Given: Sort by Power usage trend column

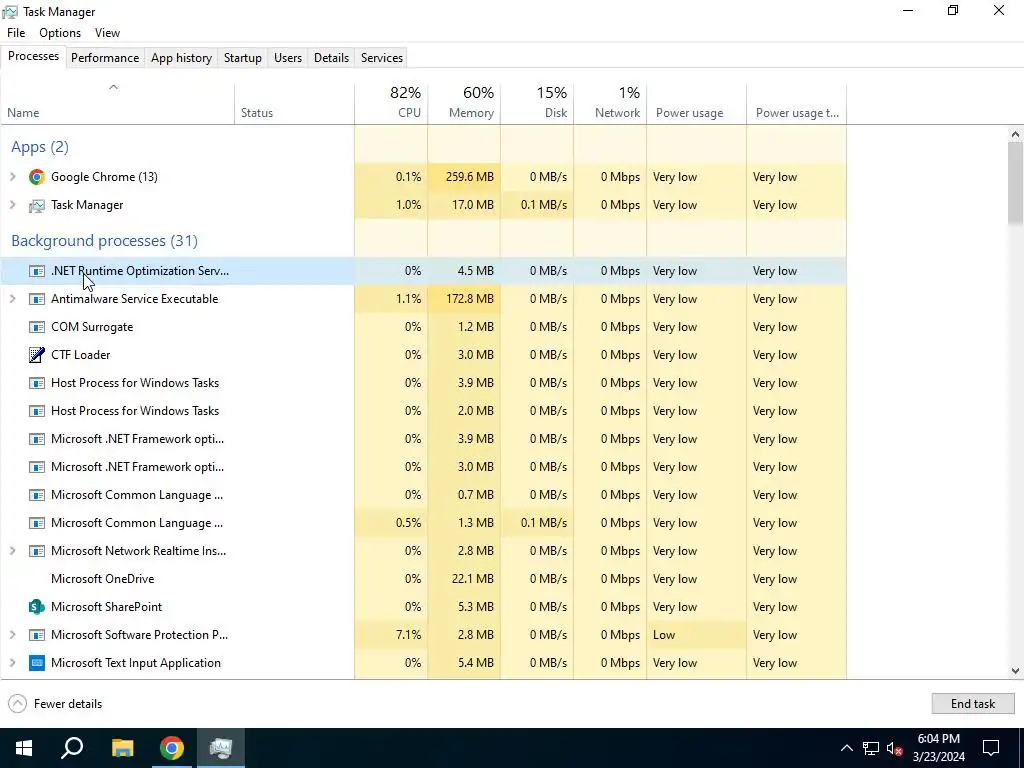Looking at the screenshot, I should pos(796,104).
